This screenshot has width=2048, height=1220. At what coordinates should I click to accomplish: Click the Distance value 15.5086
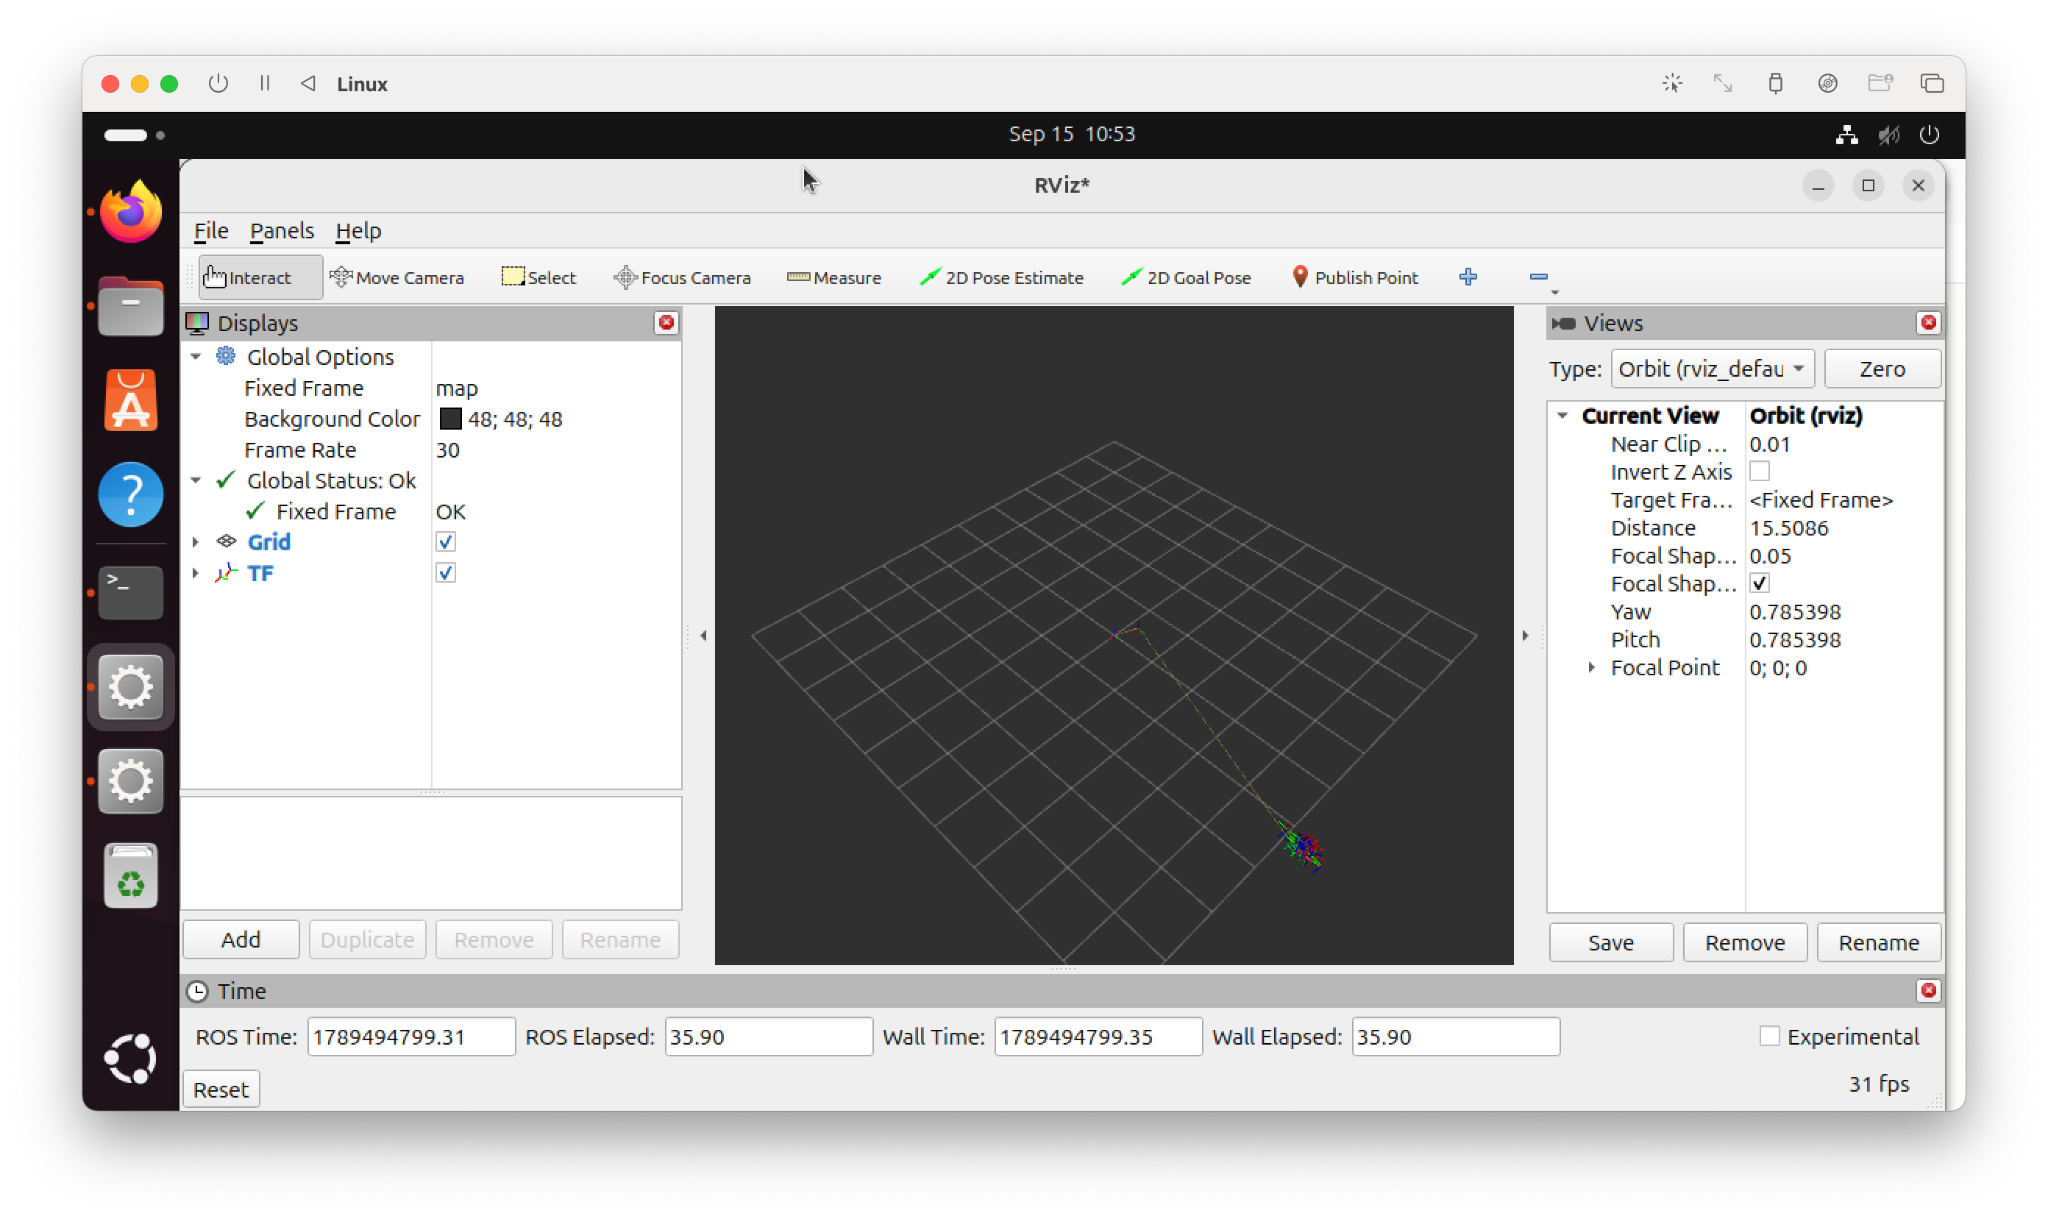[x=1789, y=527]
